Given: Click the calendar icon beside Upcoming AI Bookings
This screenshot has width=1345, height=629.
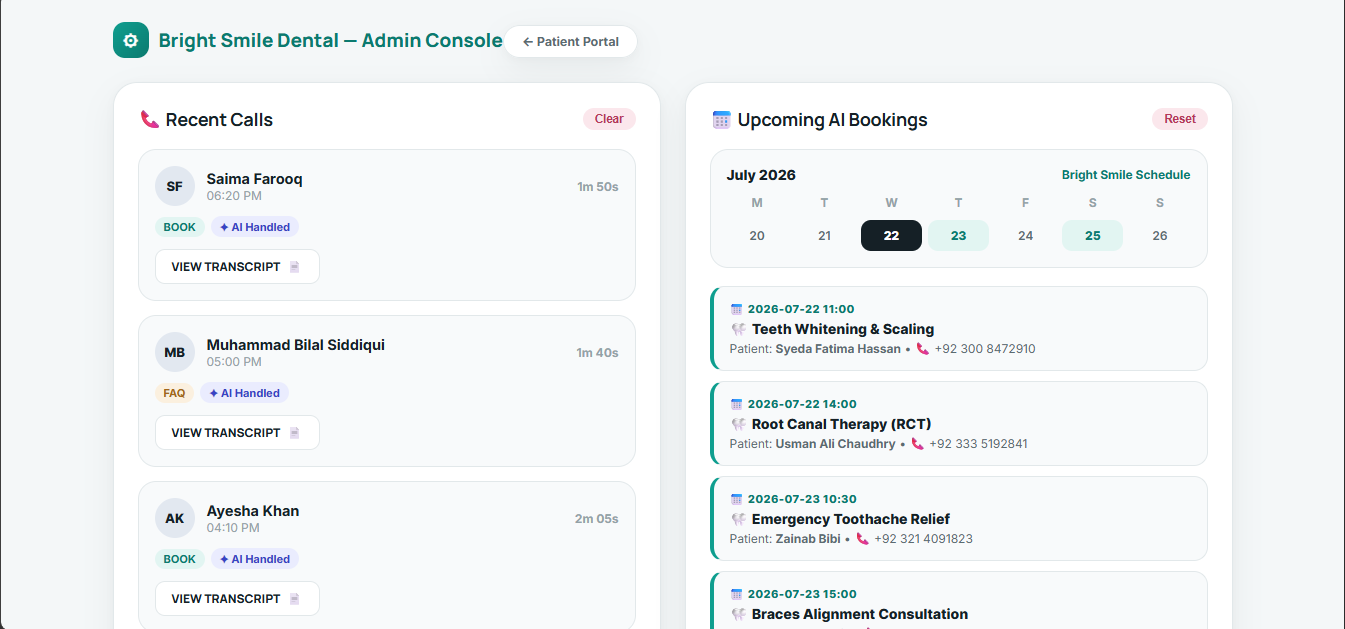Looking at the screenshot, I should click(x=722, y=120).
